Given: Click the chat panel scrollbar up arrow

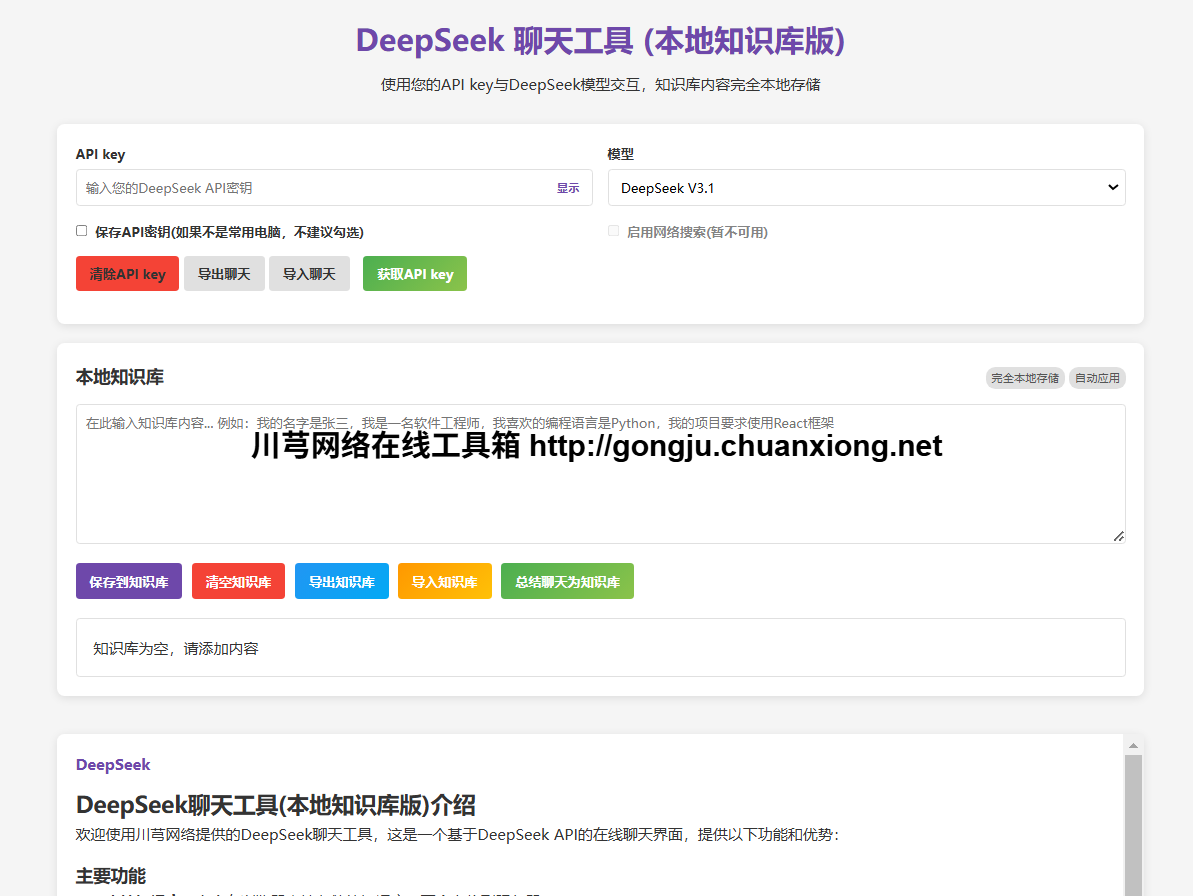Looking at the screenshot, I should [x=1133, y=745].
